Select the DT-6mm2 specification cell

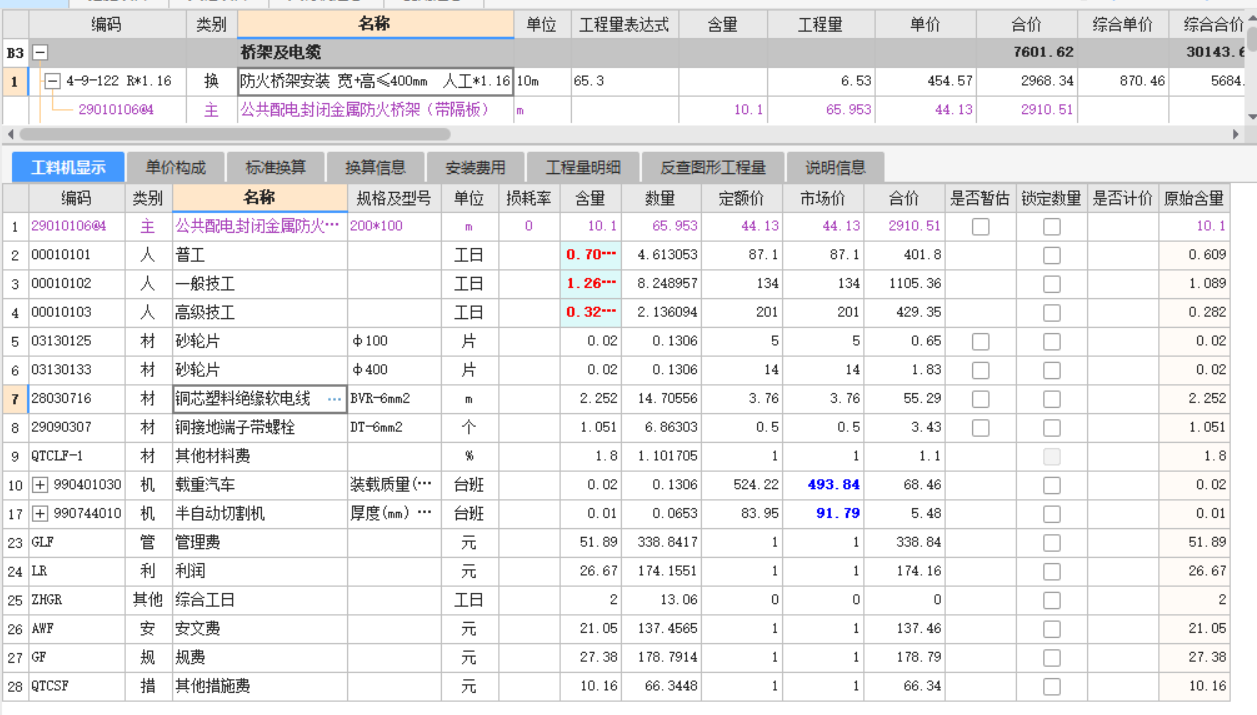pyautogui.click(x=394, y=428)
